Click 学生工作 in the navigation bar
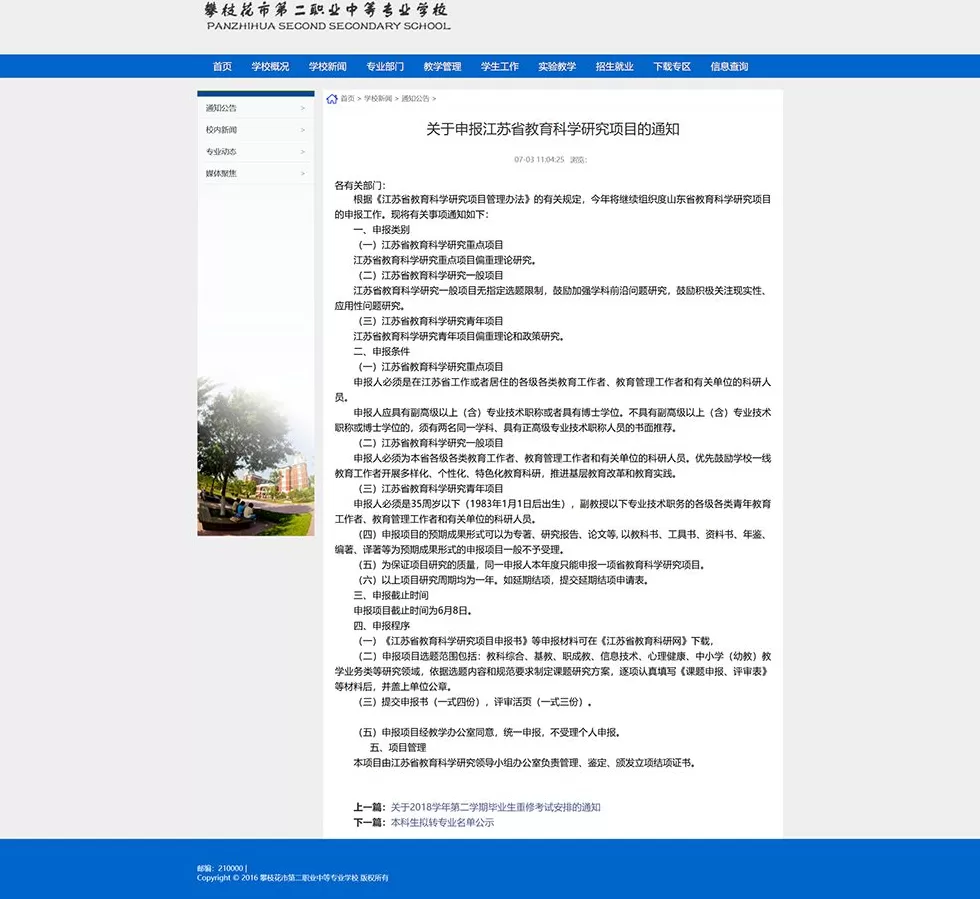980x899 pixels. pyautogui.click(x=499, y=66)
